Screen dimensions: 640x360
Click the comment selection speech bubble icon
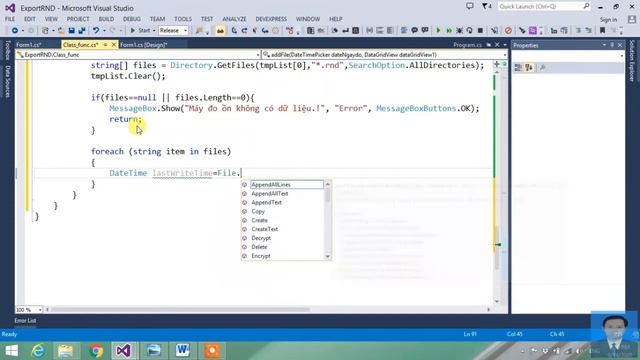pos(414,30)
